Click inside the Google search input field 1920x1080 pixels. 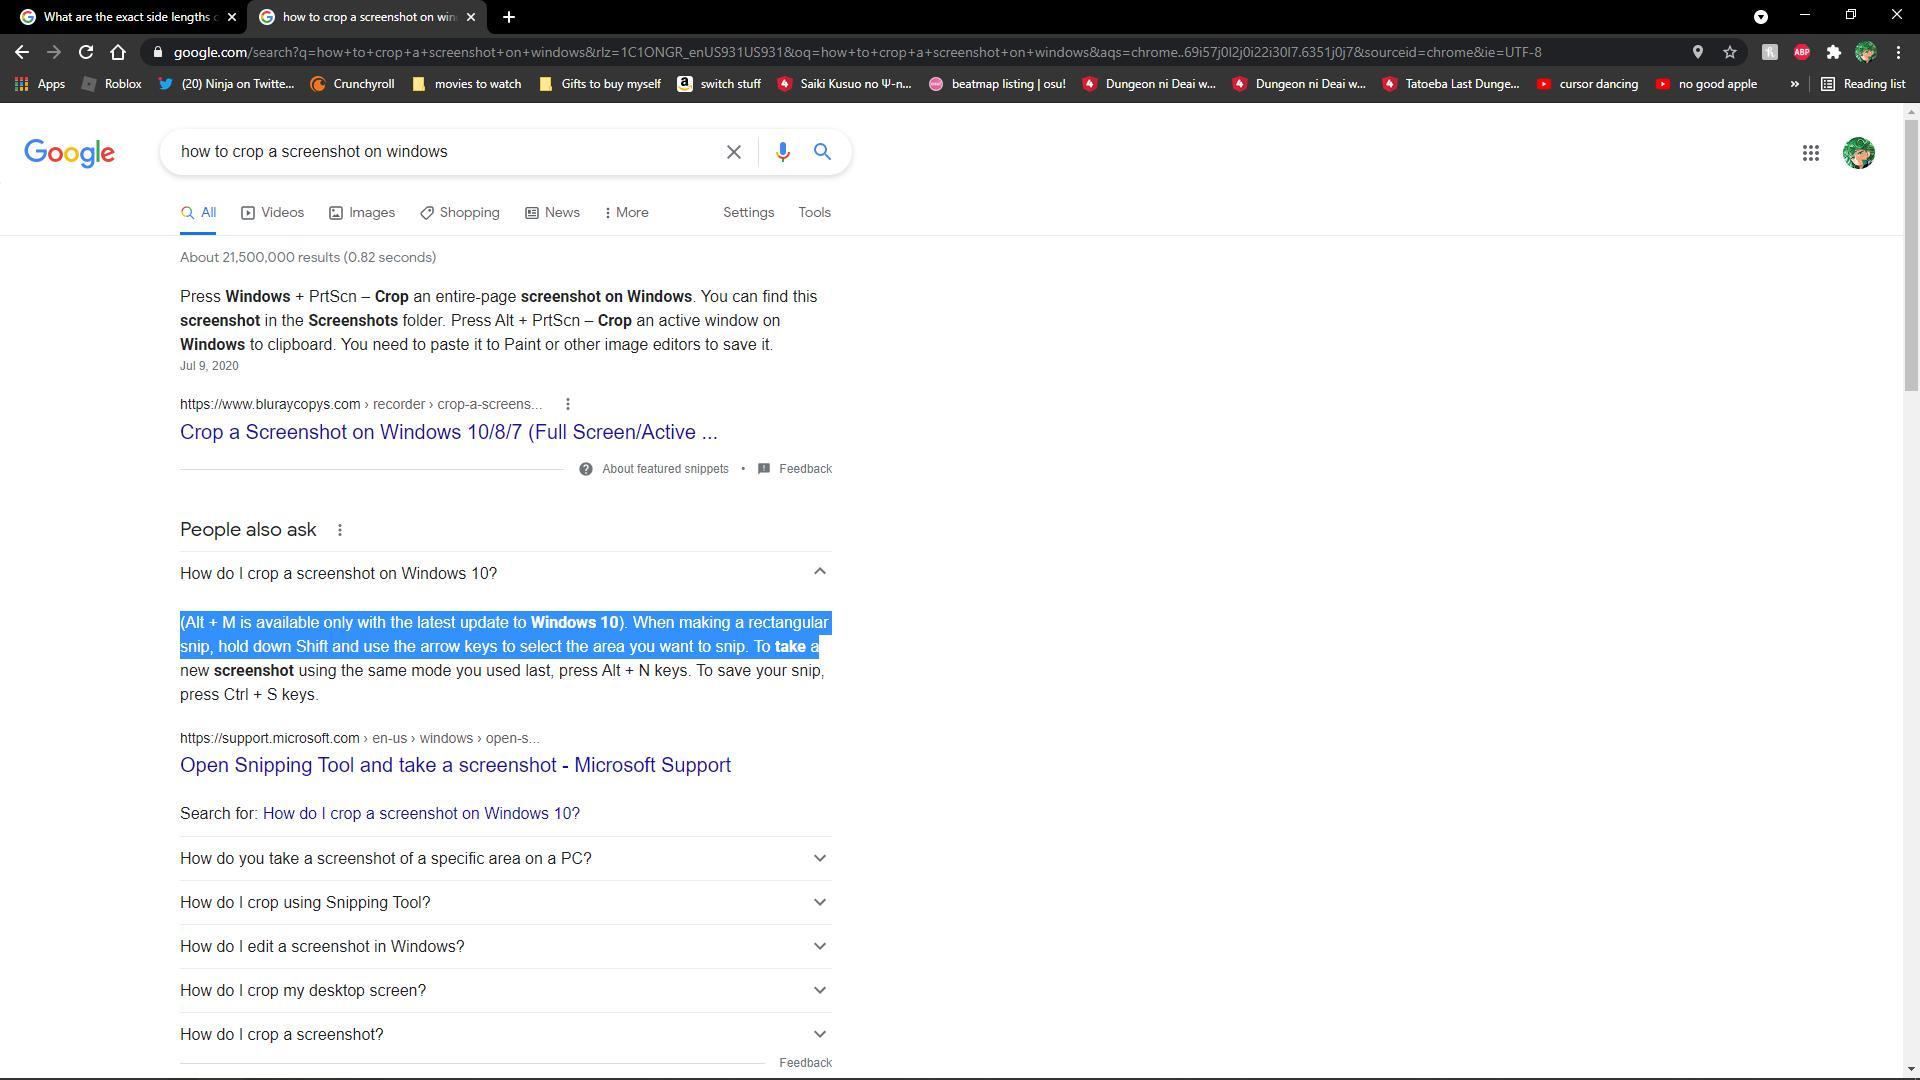pyautogui.click(x=440, y=152)
